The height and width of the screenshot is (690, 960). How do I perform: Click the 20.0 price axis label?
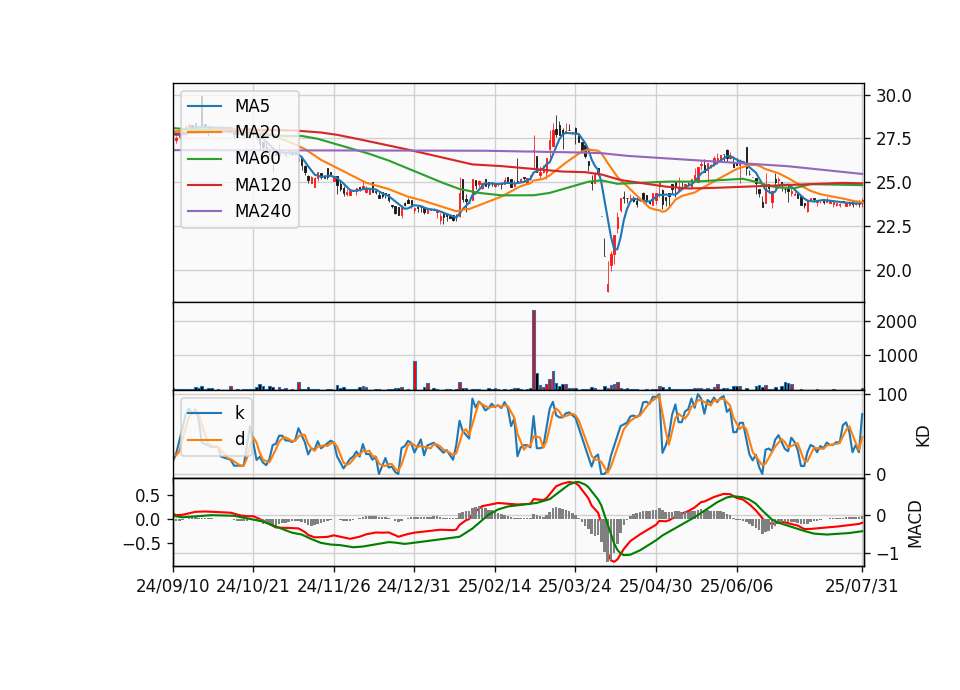point(894,271)
